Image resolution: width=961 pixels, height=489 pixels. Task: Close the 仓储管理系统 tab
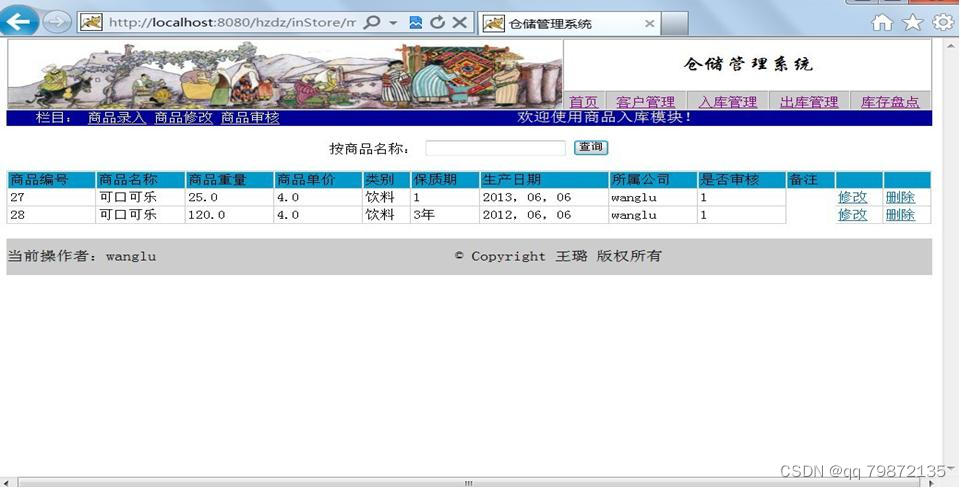point(649,24)
